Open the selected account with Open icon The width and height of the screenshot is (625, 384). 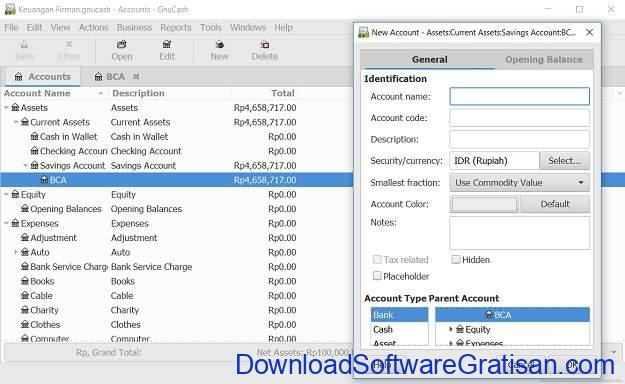coord(122,44)
